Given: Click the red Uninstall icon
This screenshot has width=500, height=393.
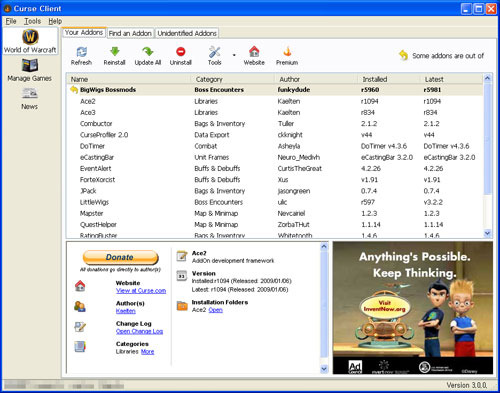Looking at the screenshot, I should [x=181, y=51].
